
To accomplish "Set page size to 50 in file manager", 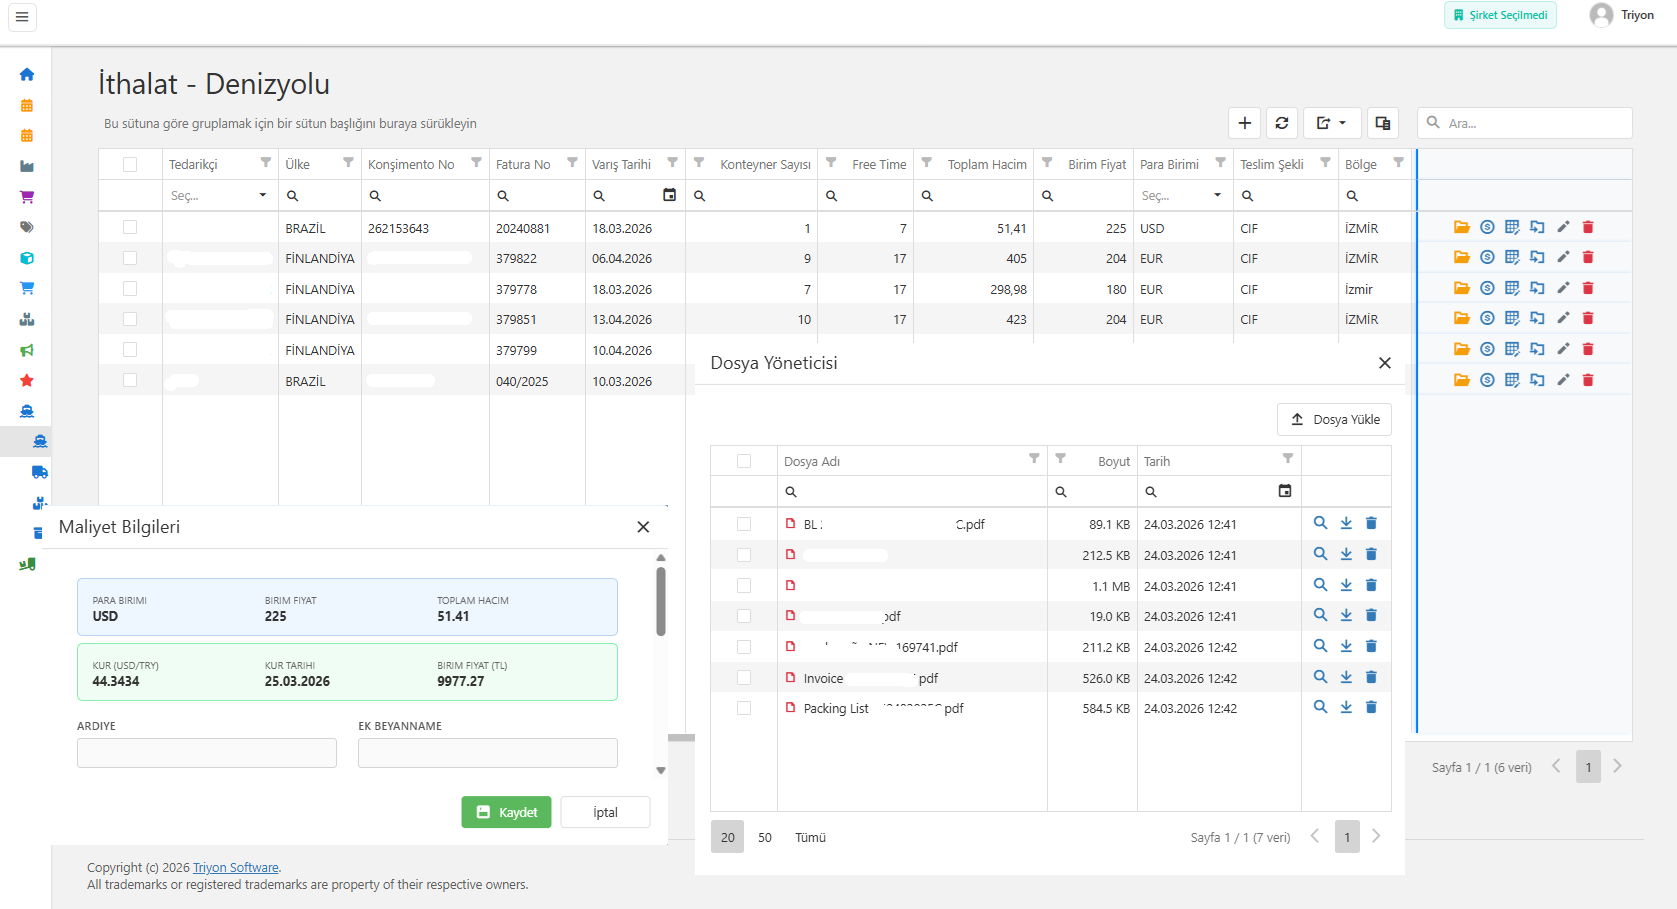I will point(765,838).
